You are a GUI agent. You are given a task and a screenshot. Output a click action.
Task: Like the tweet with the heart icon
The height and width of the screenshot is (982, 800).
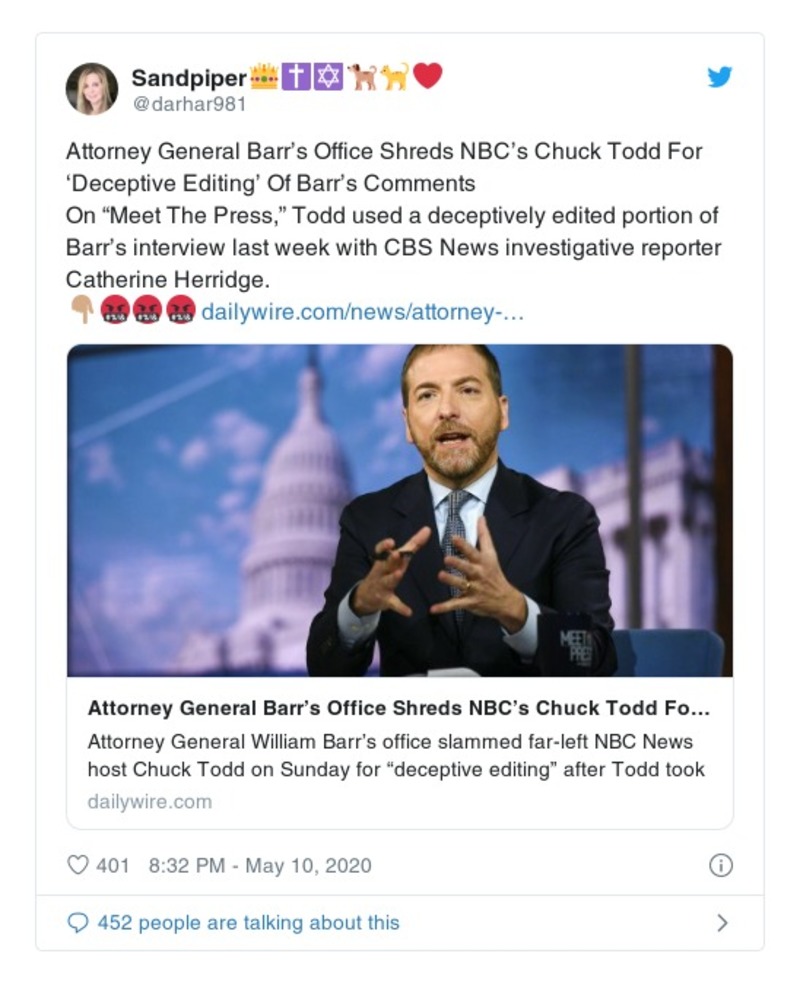[77, 865]
